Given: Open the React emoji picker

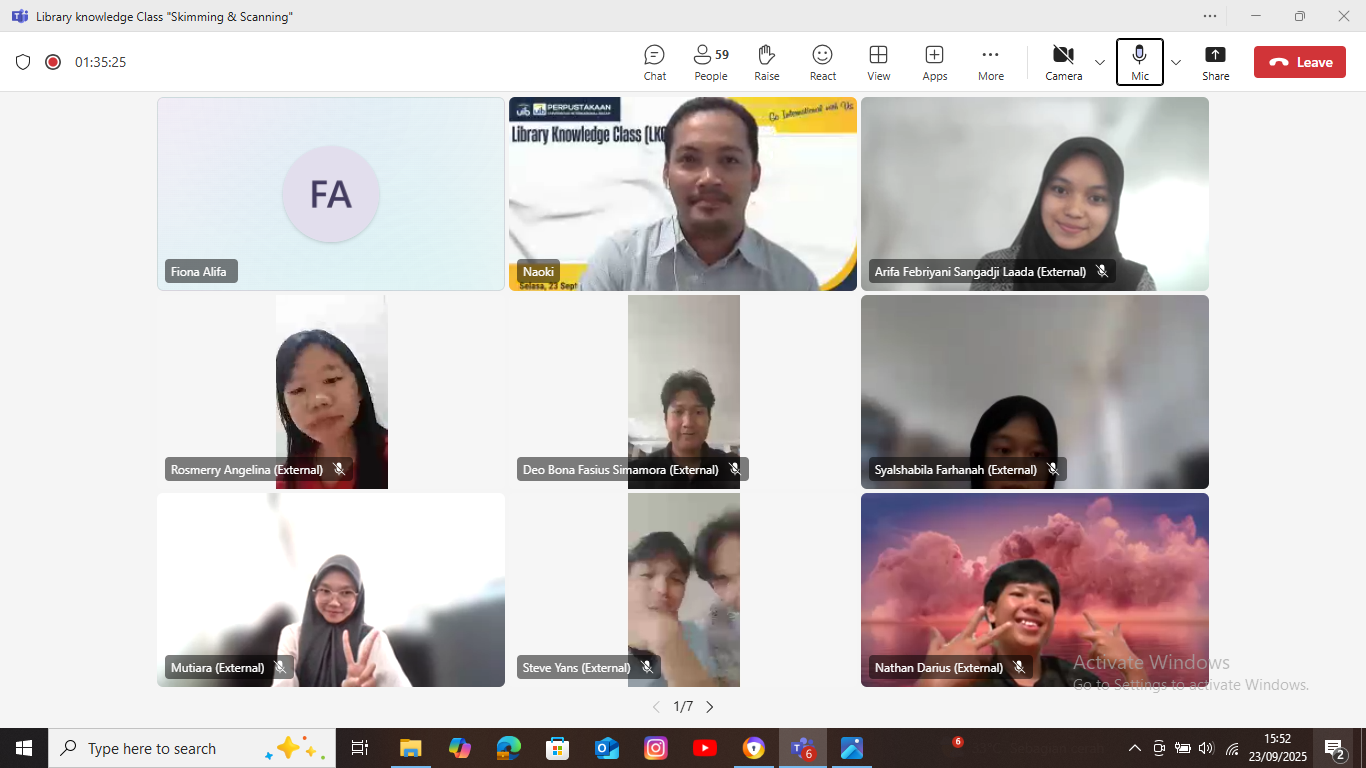Looking at the screenshot, I should (823, 62).
